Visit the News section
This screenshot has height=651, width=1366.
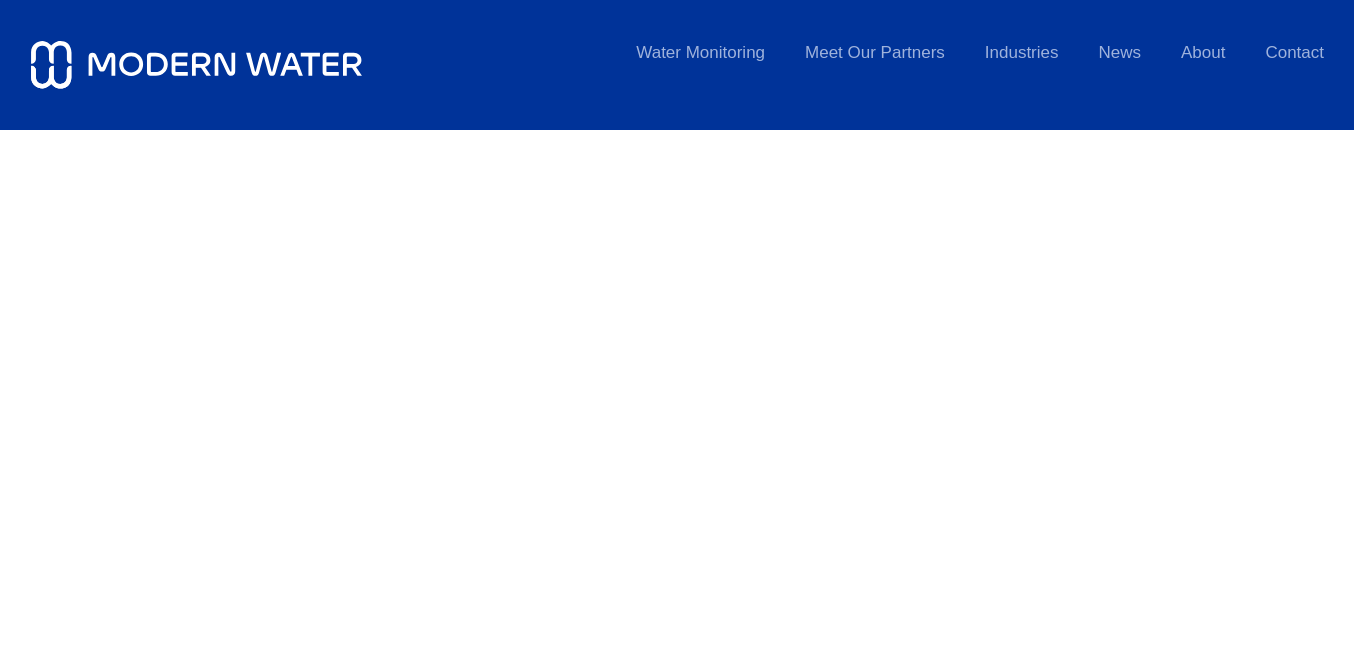[1119, 53]
